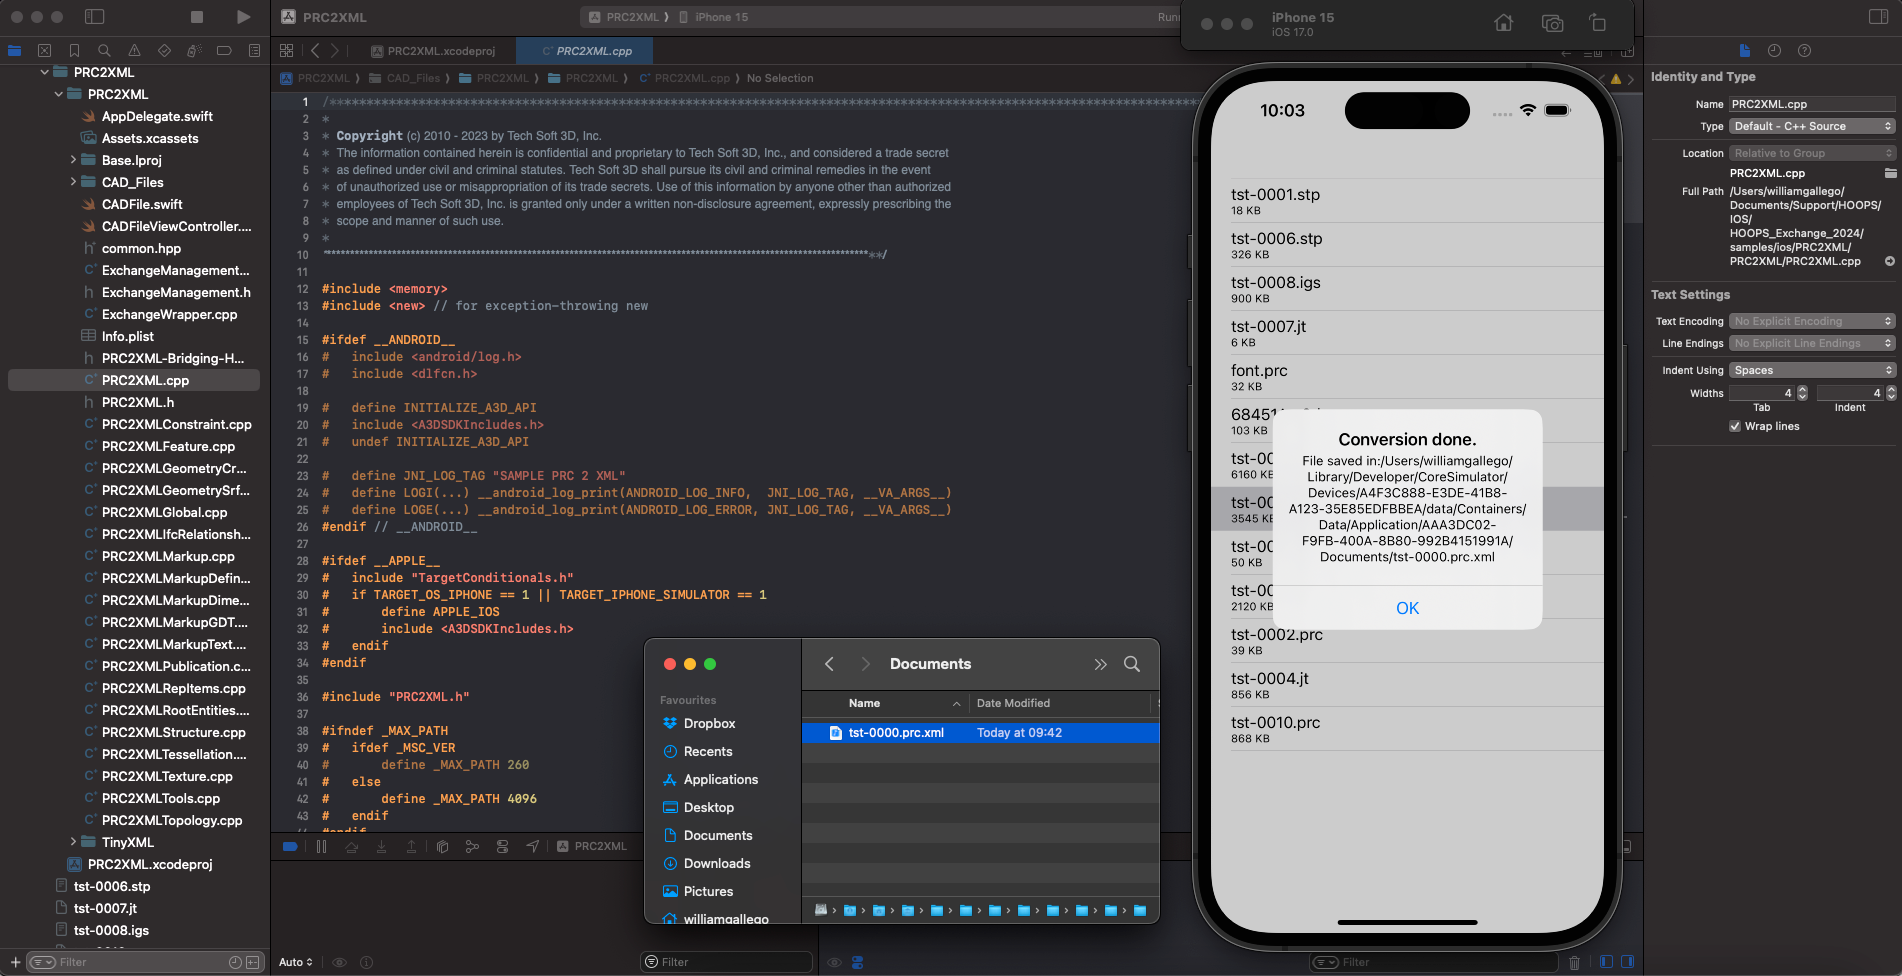Open CAD_Files in the editor jump bar
The width and height of the screenshot is (1902, 976).
(x=414, y=78)
